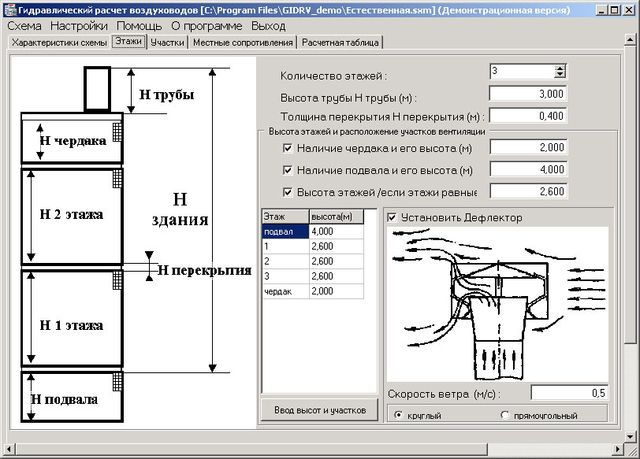Decrease number of floors with down arrow
This screenshot has height=459, width=640.
560,76
